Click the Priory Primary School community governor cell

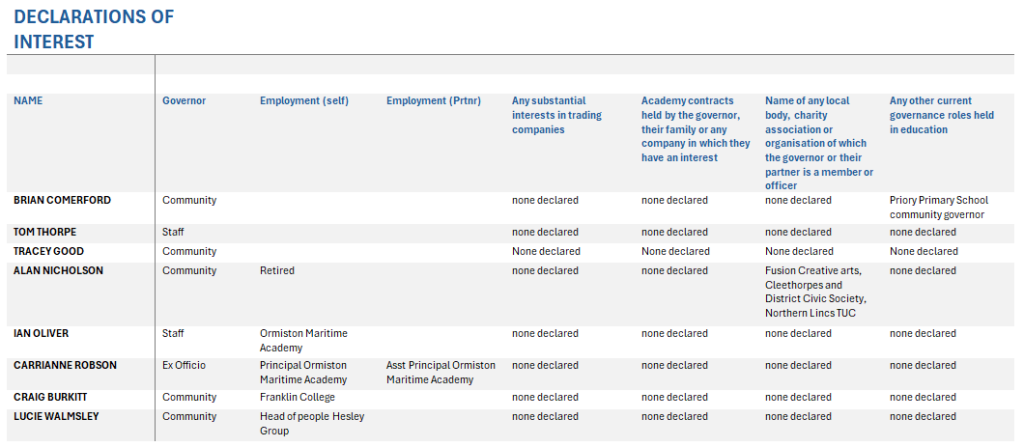pyautogui.click(x=938, y=207)
